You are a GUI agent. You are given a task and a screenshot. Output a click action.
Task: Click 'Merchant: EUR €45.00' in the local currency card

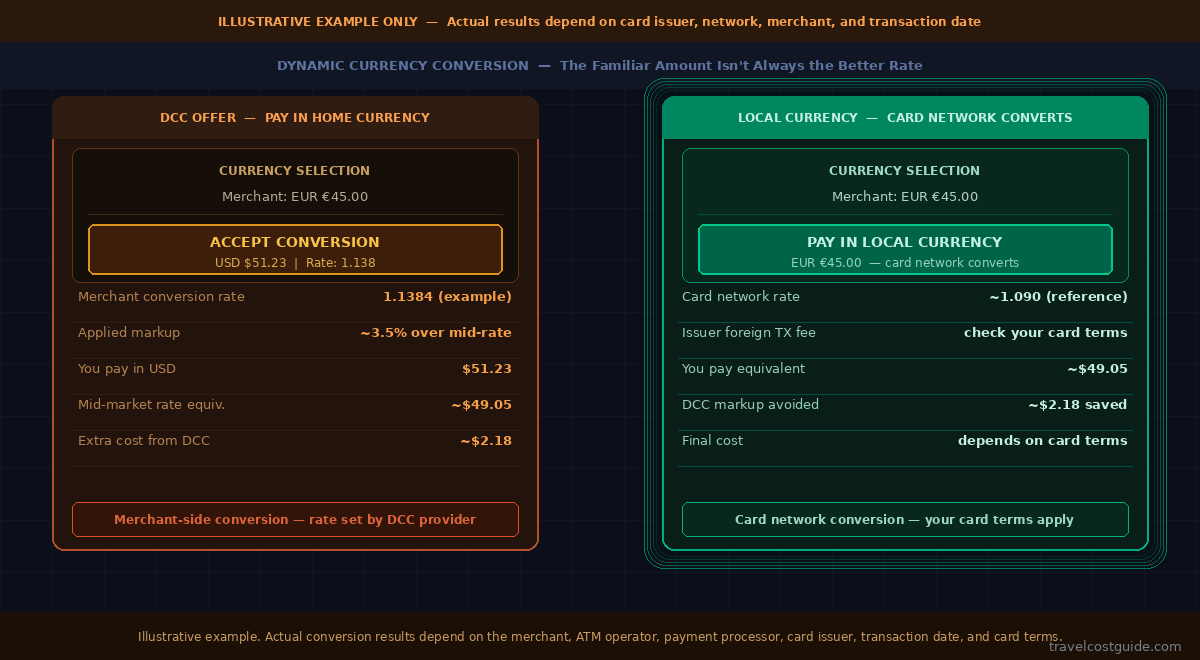click(905, 197)
